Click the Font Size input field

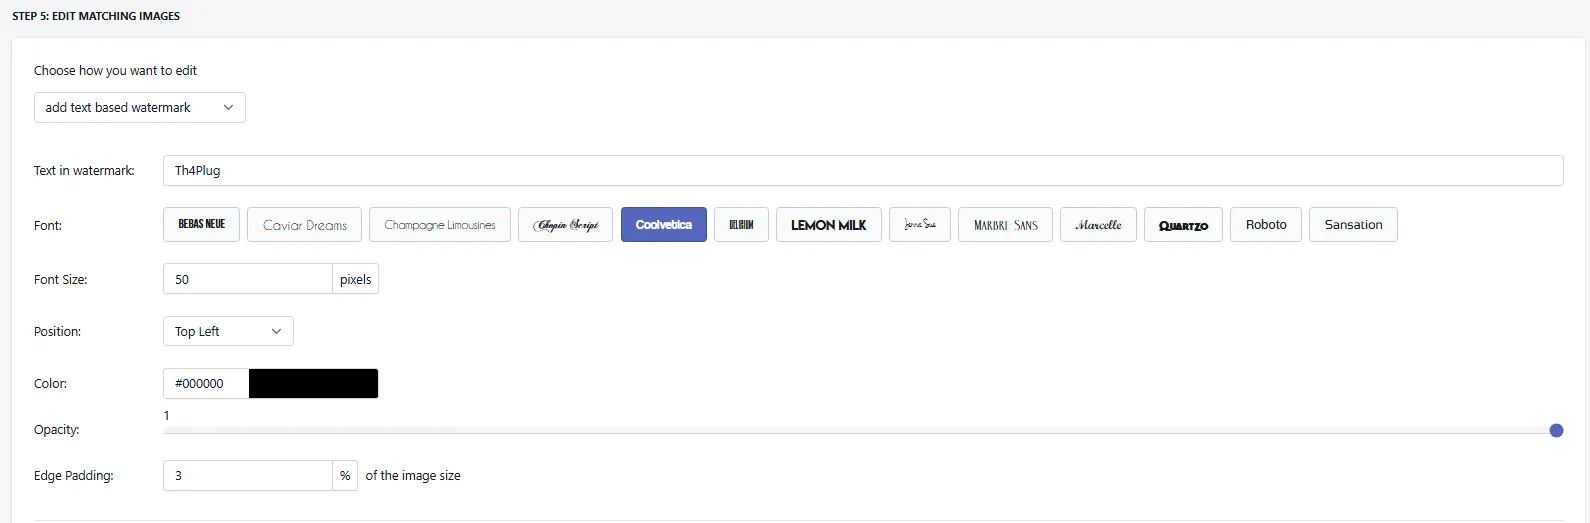(x=248, y=279)
